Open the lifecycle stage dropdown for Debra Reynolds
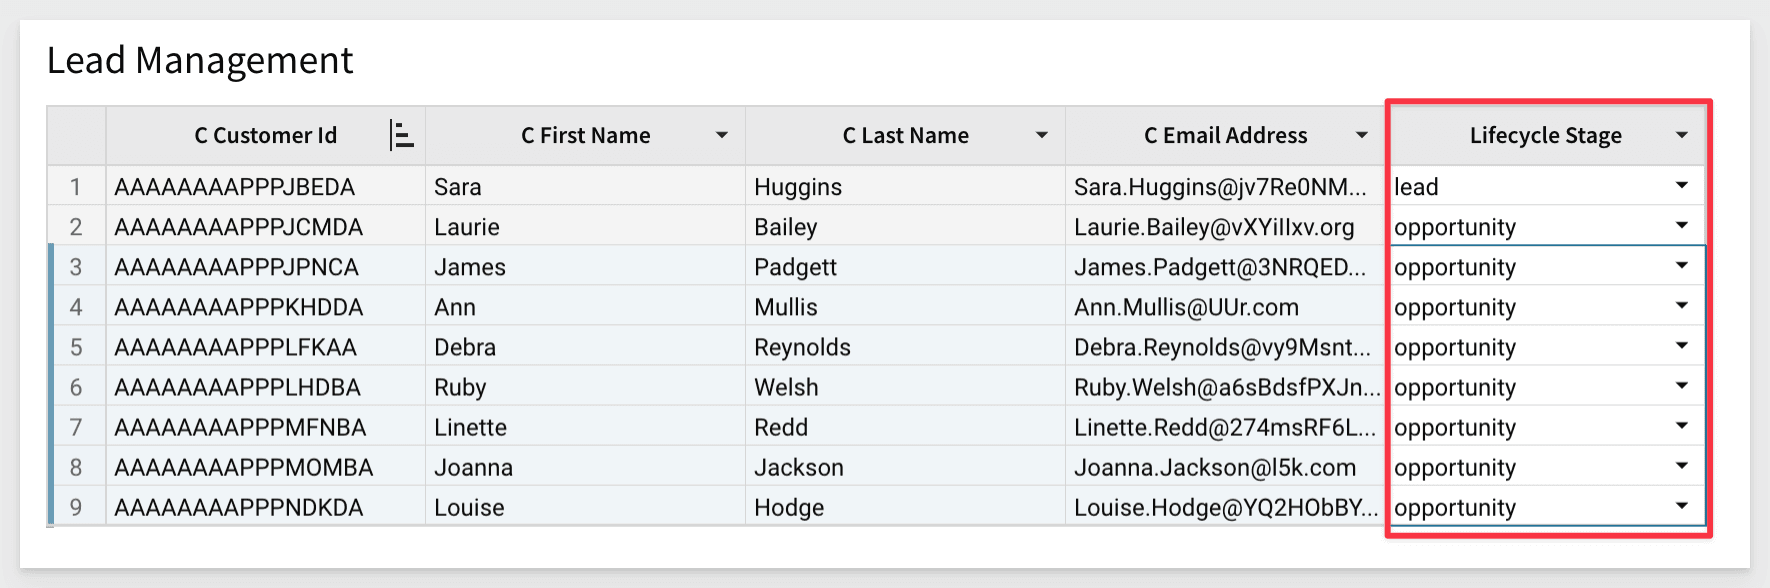Image resolution: width=1770 pixels, height=588 pixels. (x=1681, y=346)
